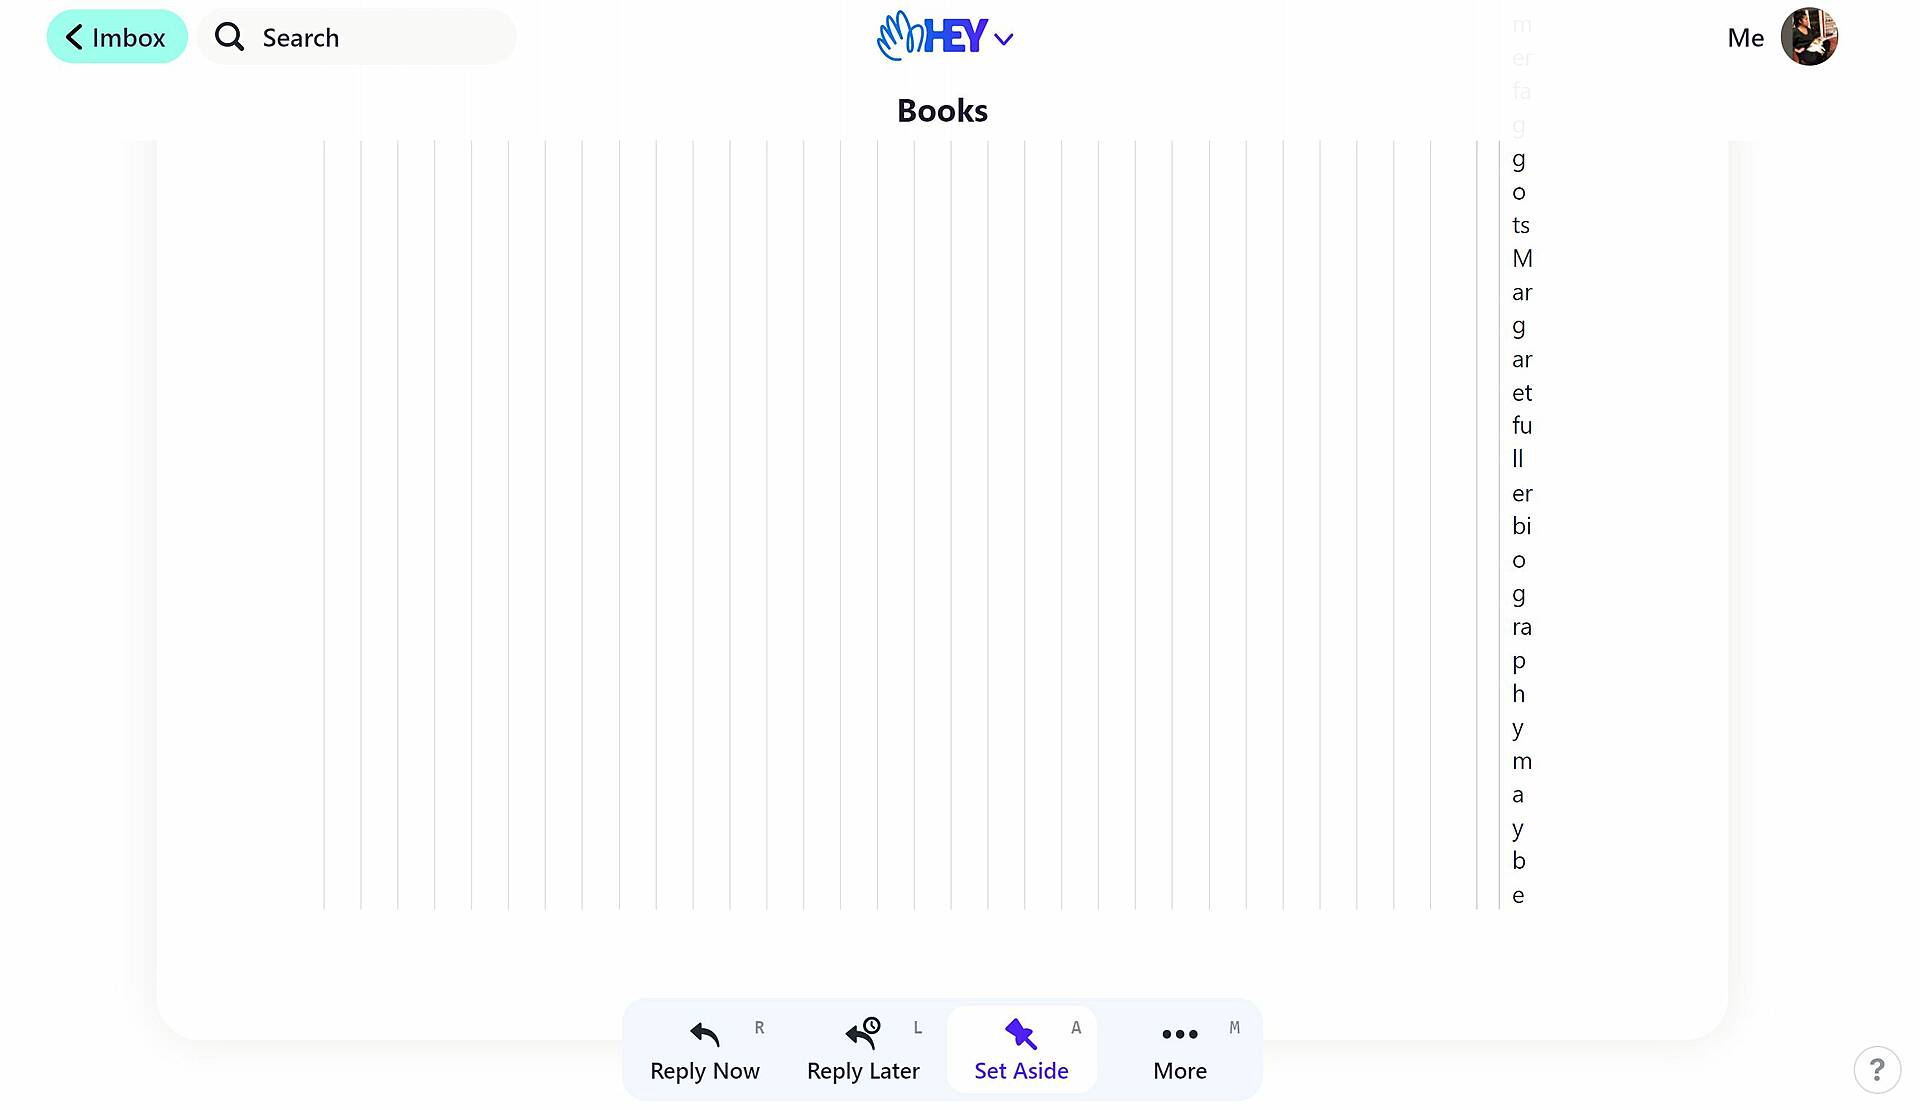Select the Books tab label
1920x1110 pixels.
point(942,108)
